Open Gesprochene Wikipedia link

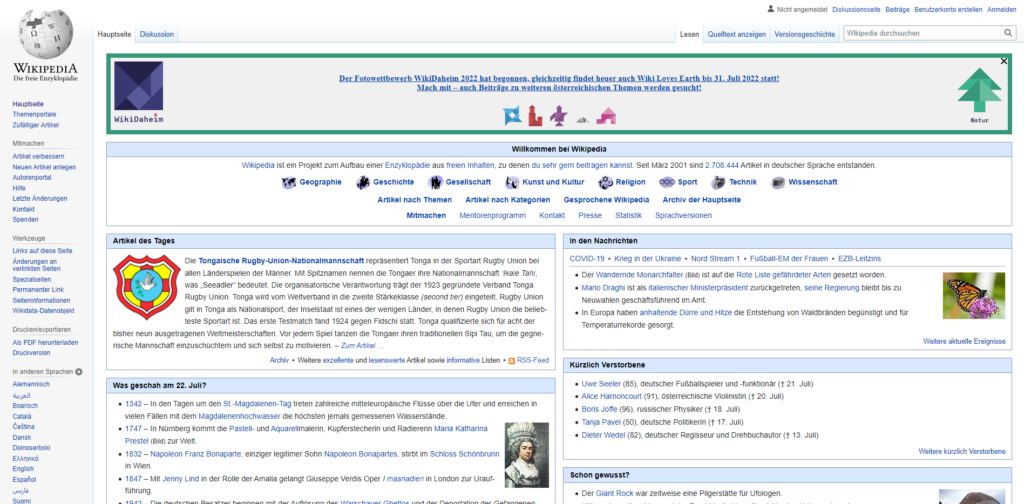606,200
